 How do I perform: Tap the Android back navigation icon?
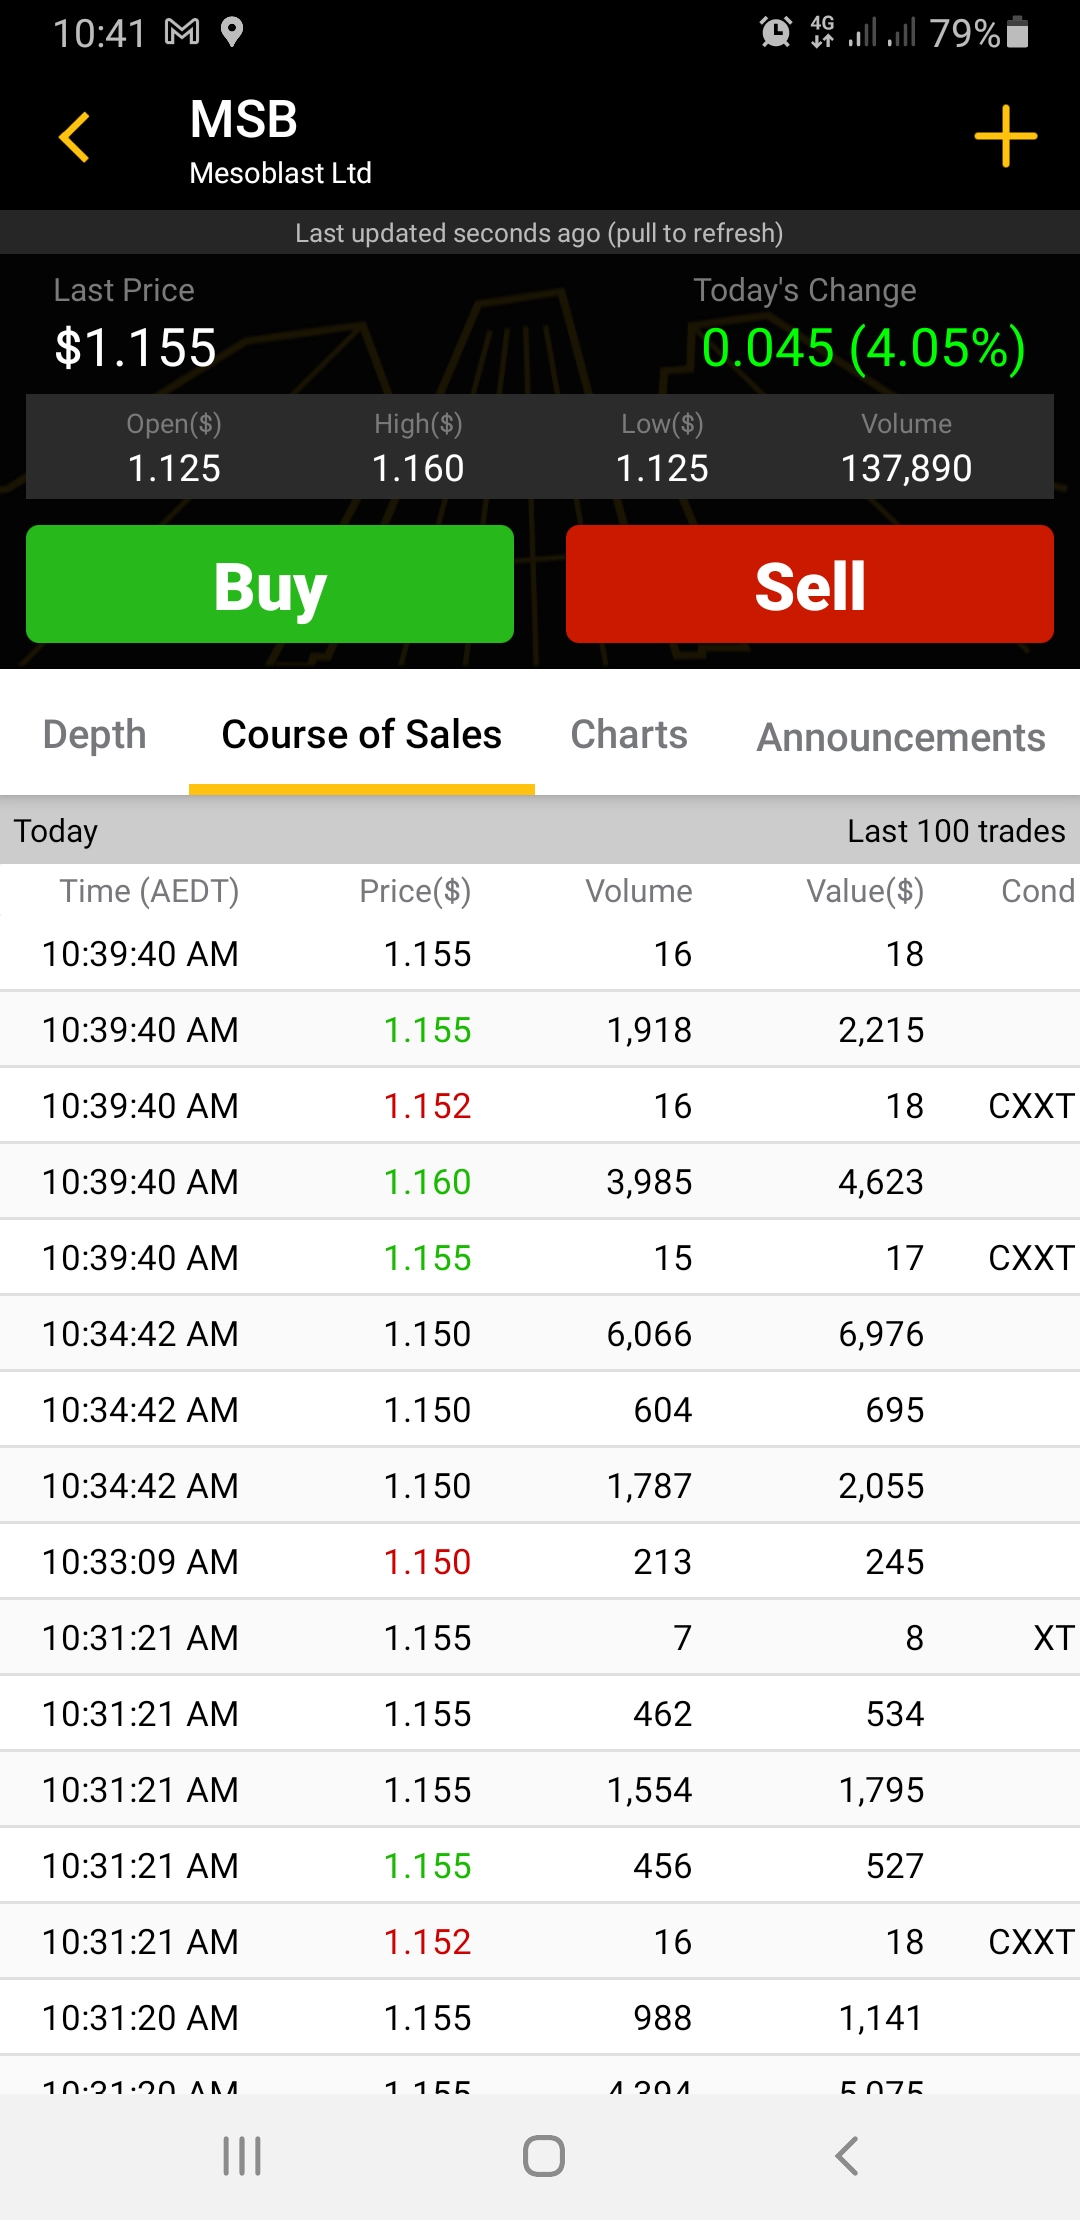click(846, 2156)
